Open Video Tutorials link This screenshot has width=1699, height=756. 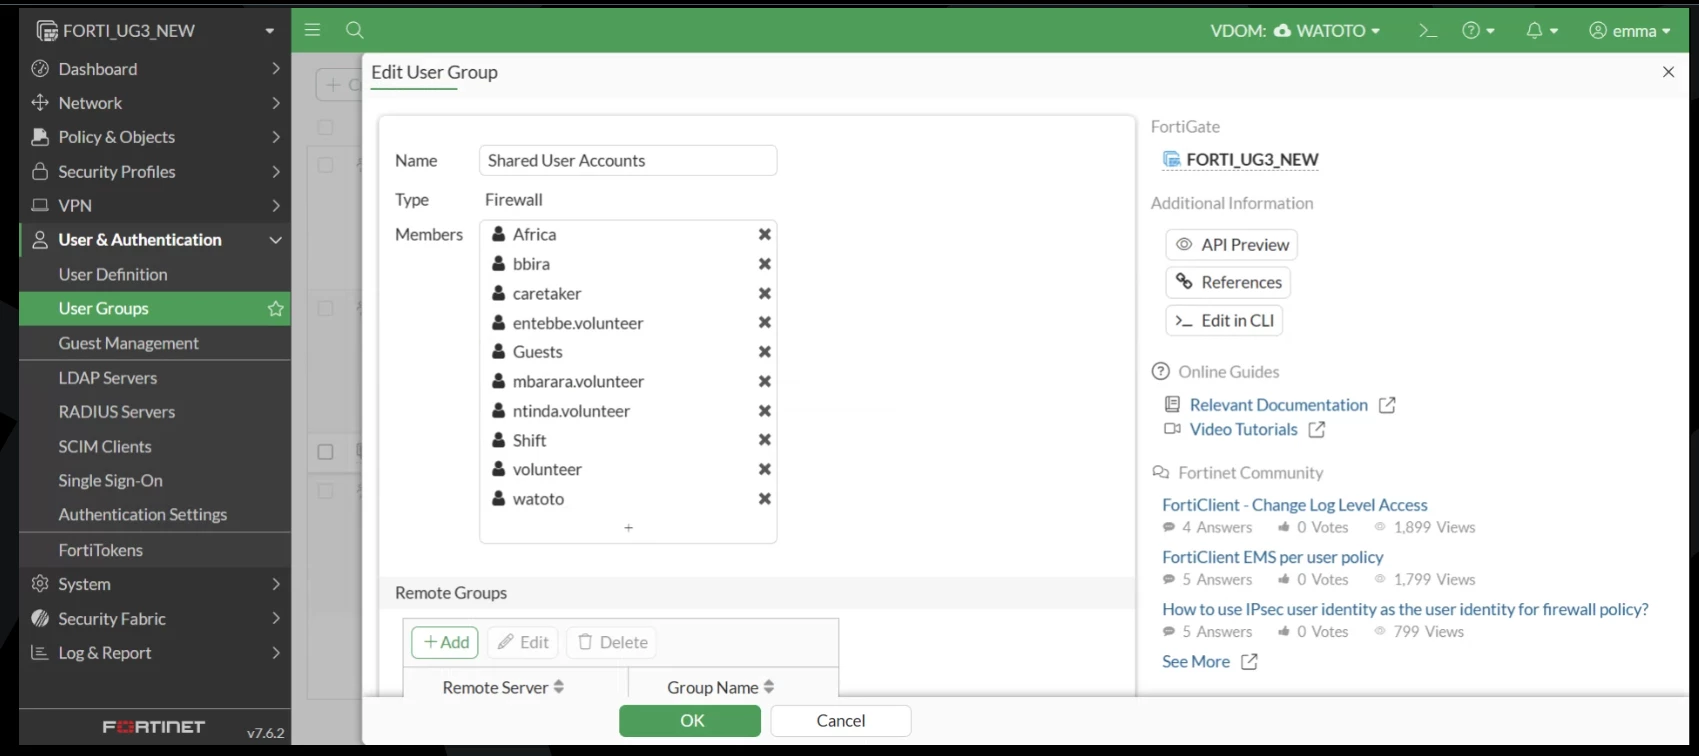point(1245,430)
